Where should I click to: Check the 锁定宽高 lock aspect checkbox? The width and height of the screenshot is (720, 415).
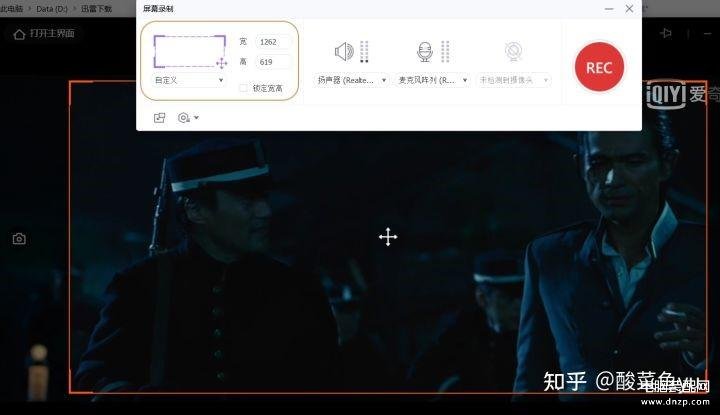243,88
